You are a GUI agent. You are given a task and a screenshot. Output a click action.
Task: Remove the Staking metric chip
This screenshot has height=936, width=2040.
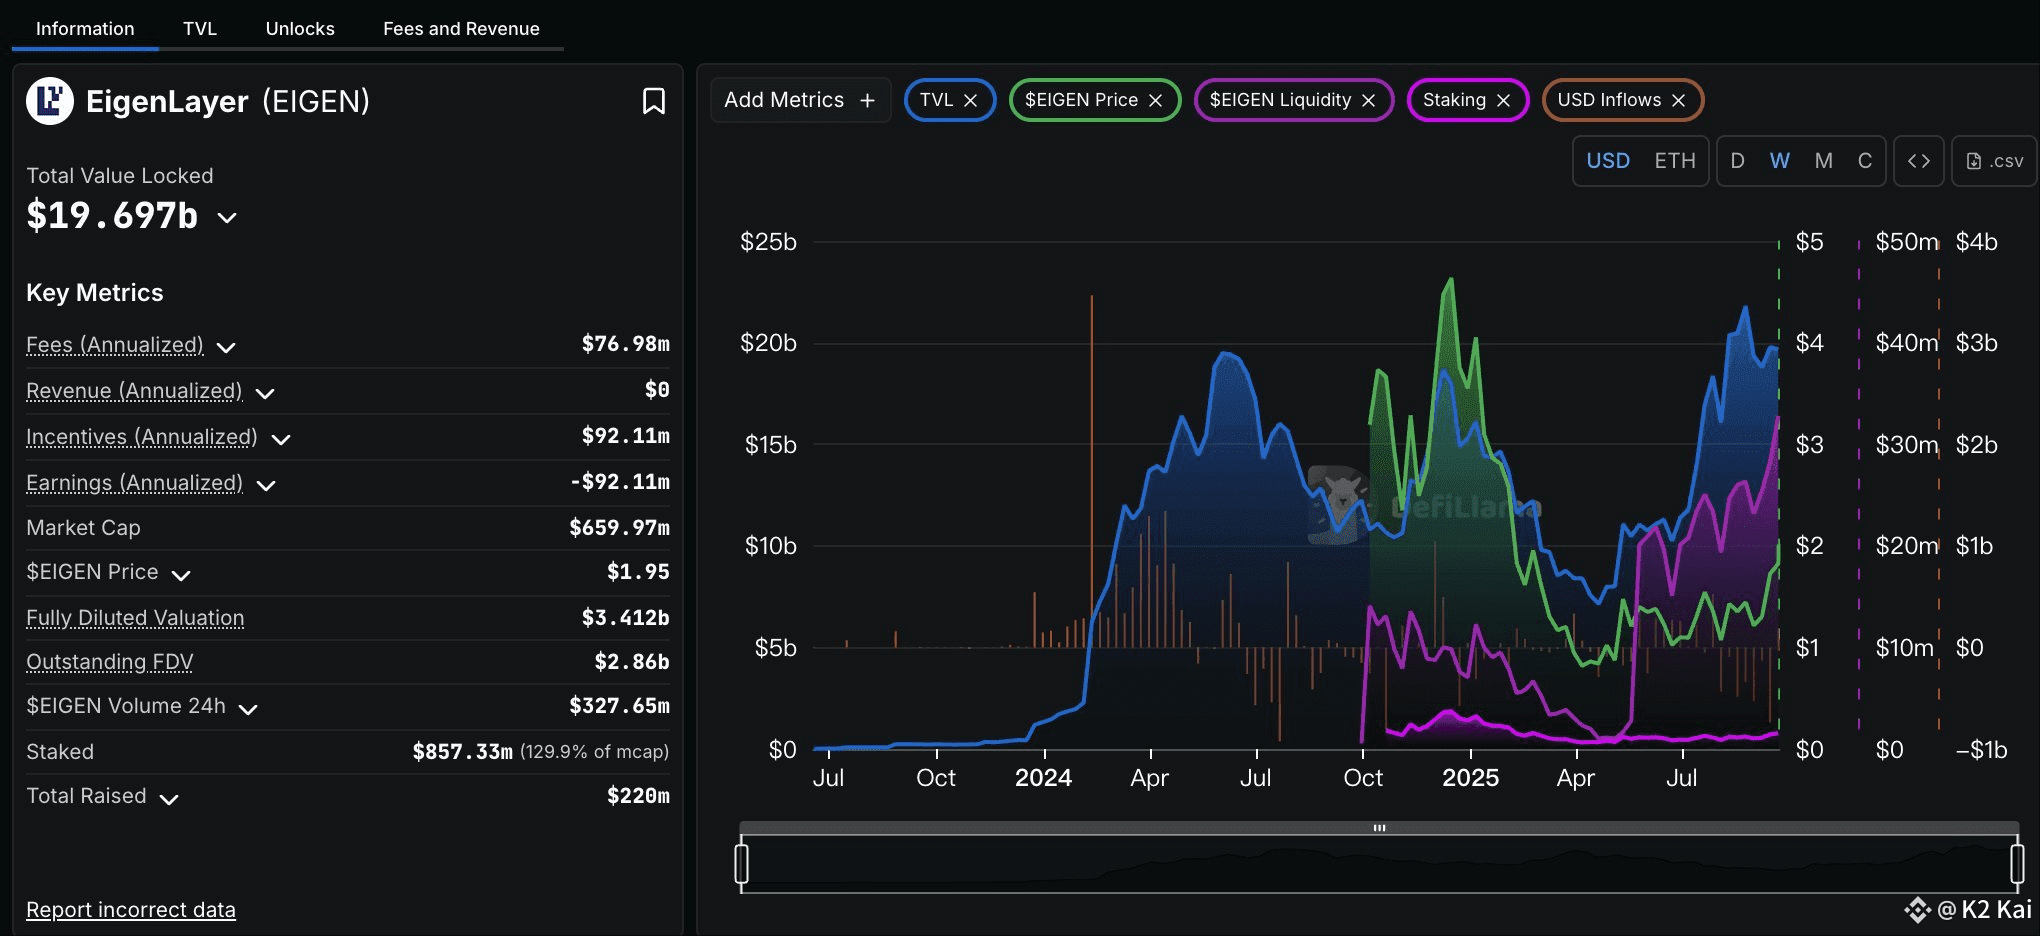1503,101
